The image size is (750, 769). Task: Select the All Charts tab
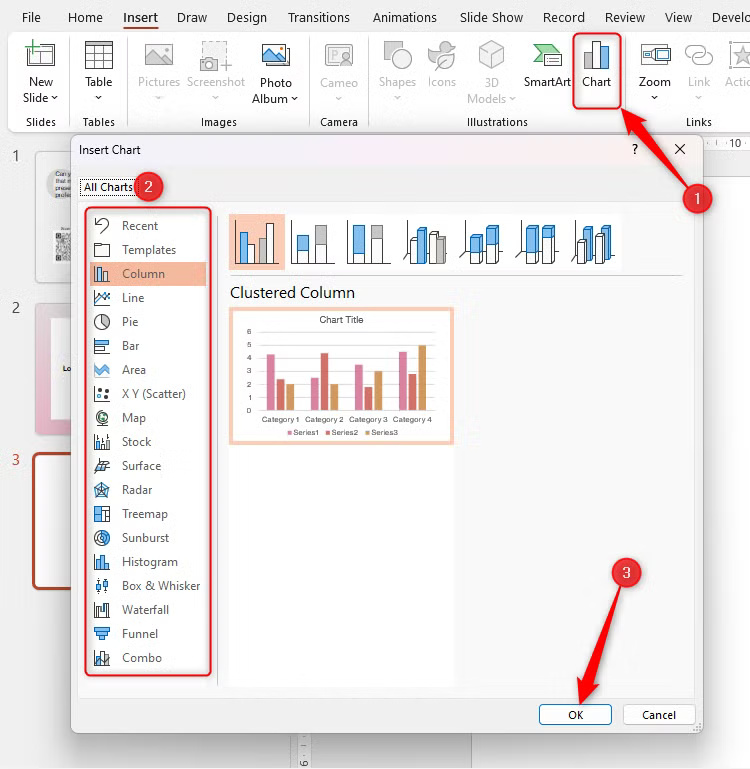[108, 187]
